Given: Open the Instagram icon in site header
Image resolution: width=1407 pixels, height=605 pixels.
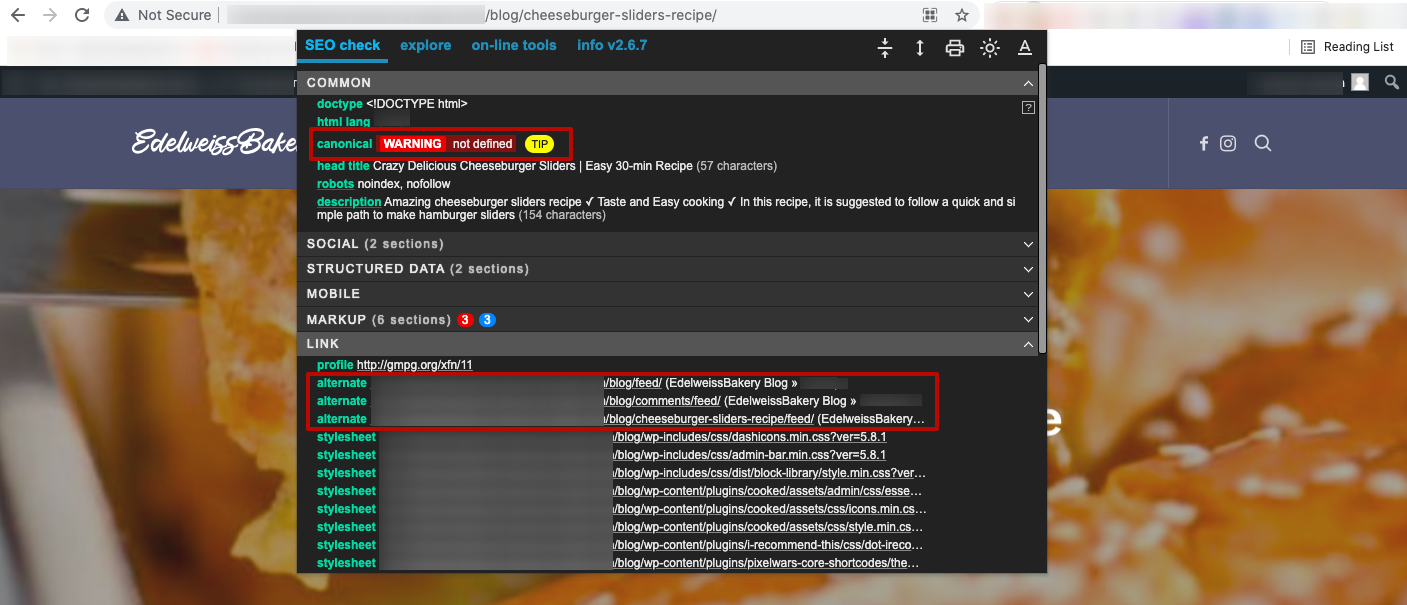Looking at the screenshot, I should click(x=1228, y=143).
